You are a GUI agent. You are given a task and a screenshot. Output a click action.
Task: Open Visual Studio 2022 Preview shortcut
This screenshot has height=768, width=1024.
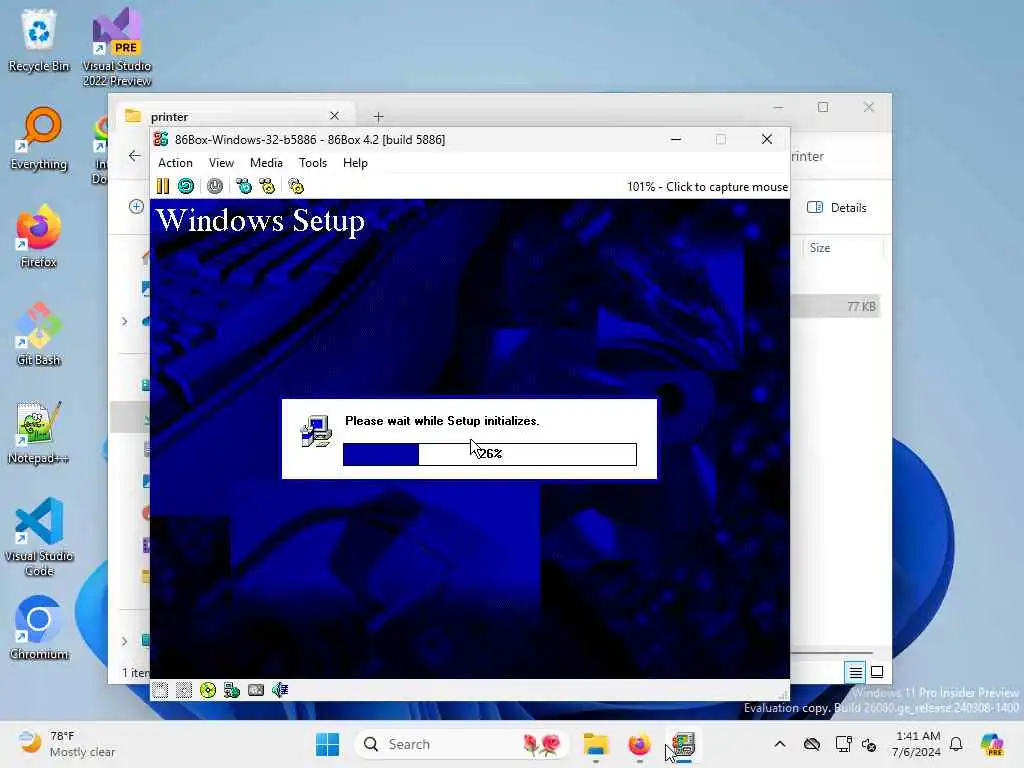click(117, 47)
